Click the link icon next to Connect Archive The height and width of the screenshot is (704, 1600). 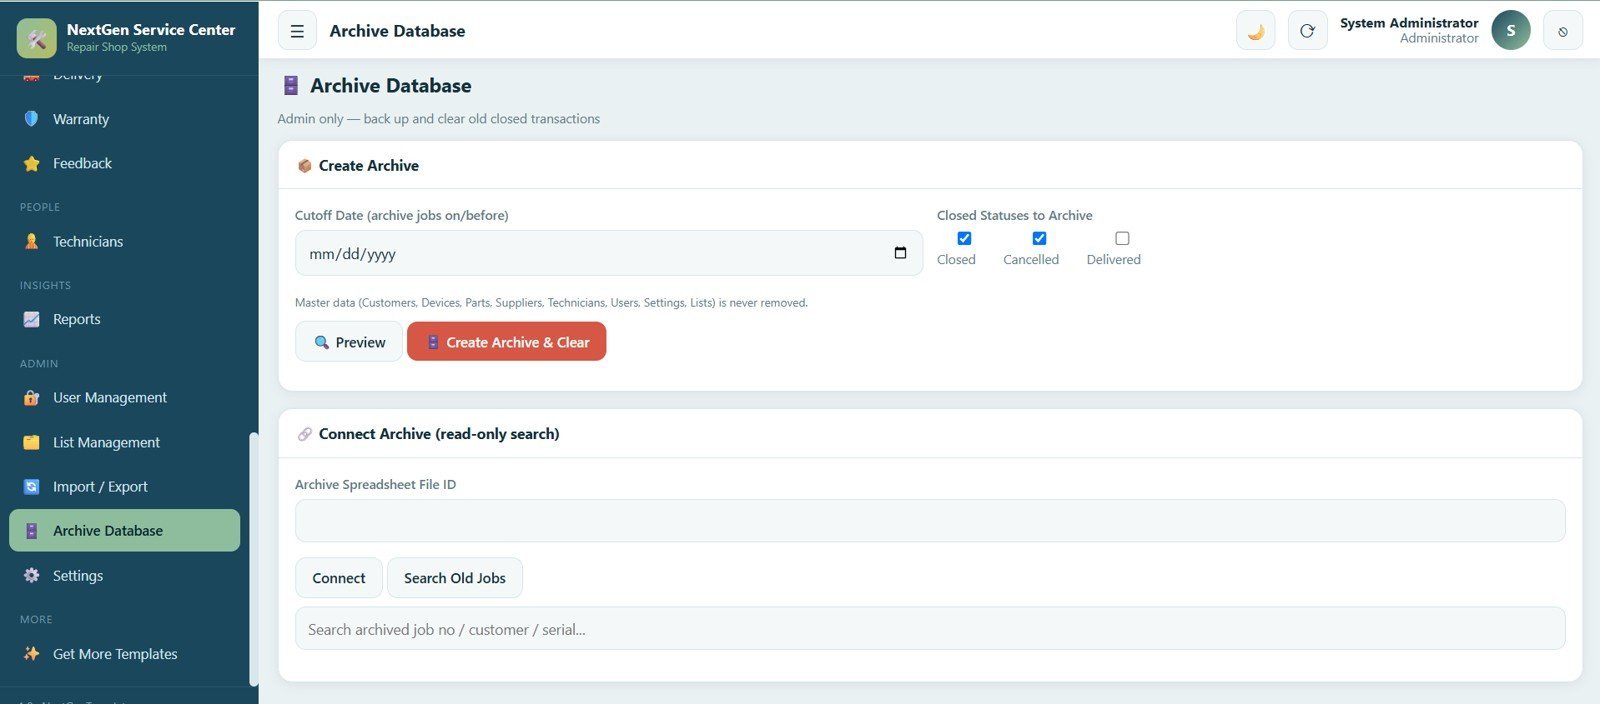(x=305, y=434)
